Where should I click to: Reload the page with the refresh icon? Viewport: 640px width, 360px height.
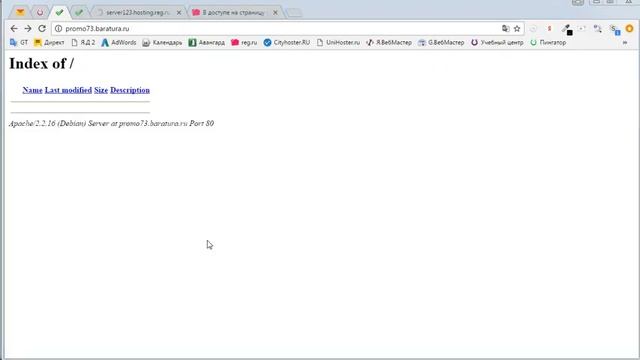tap(42, 29)
